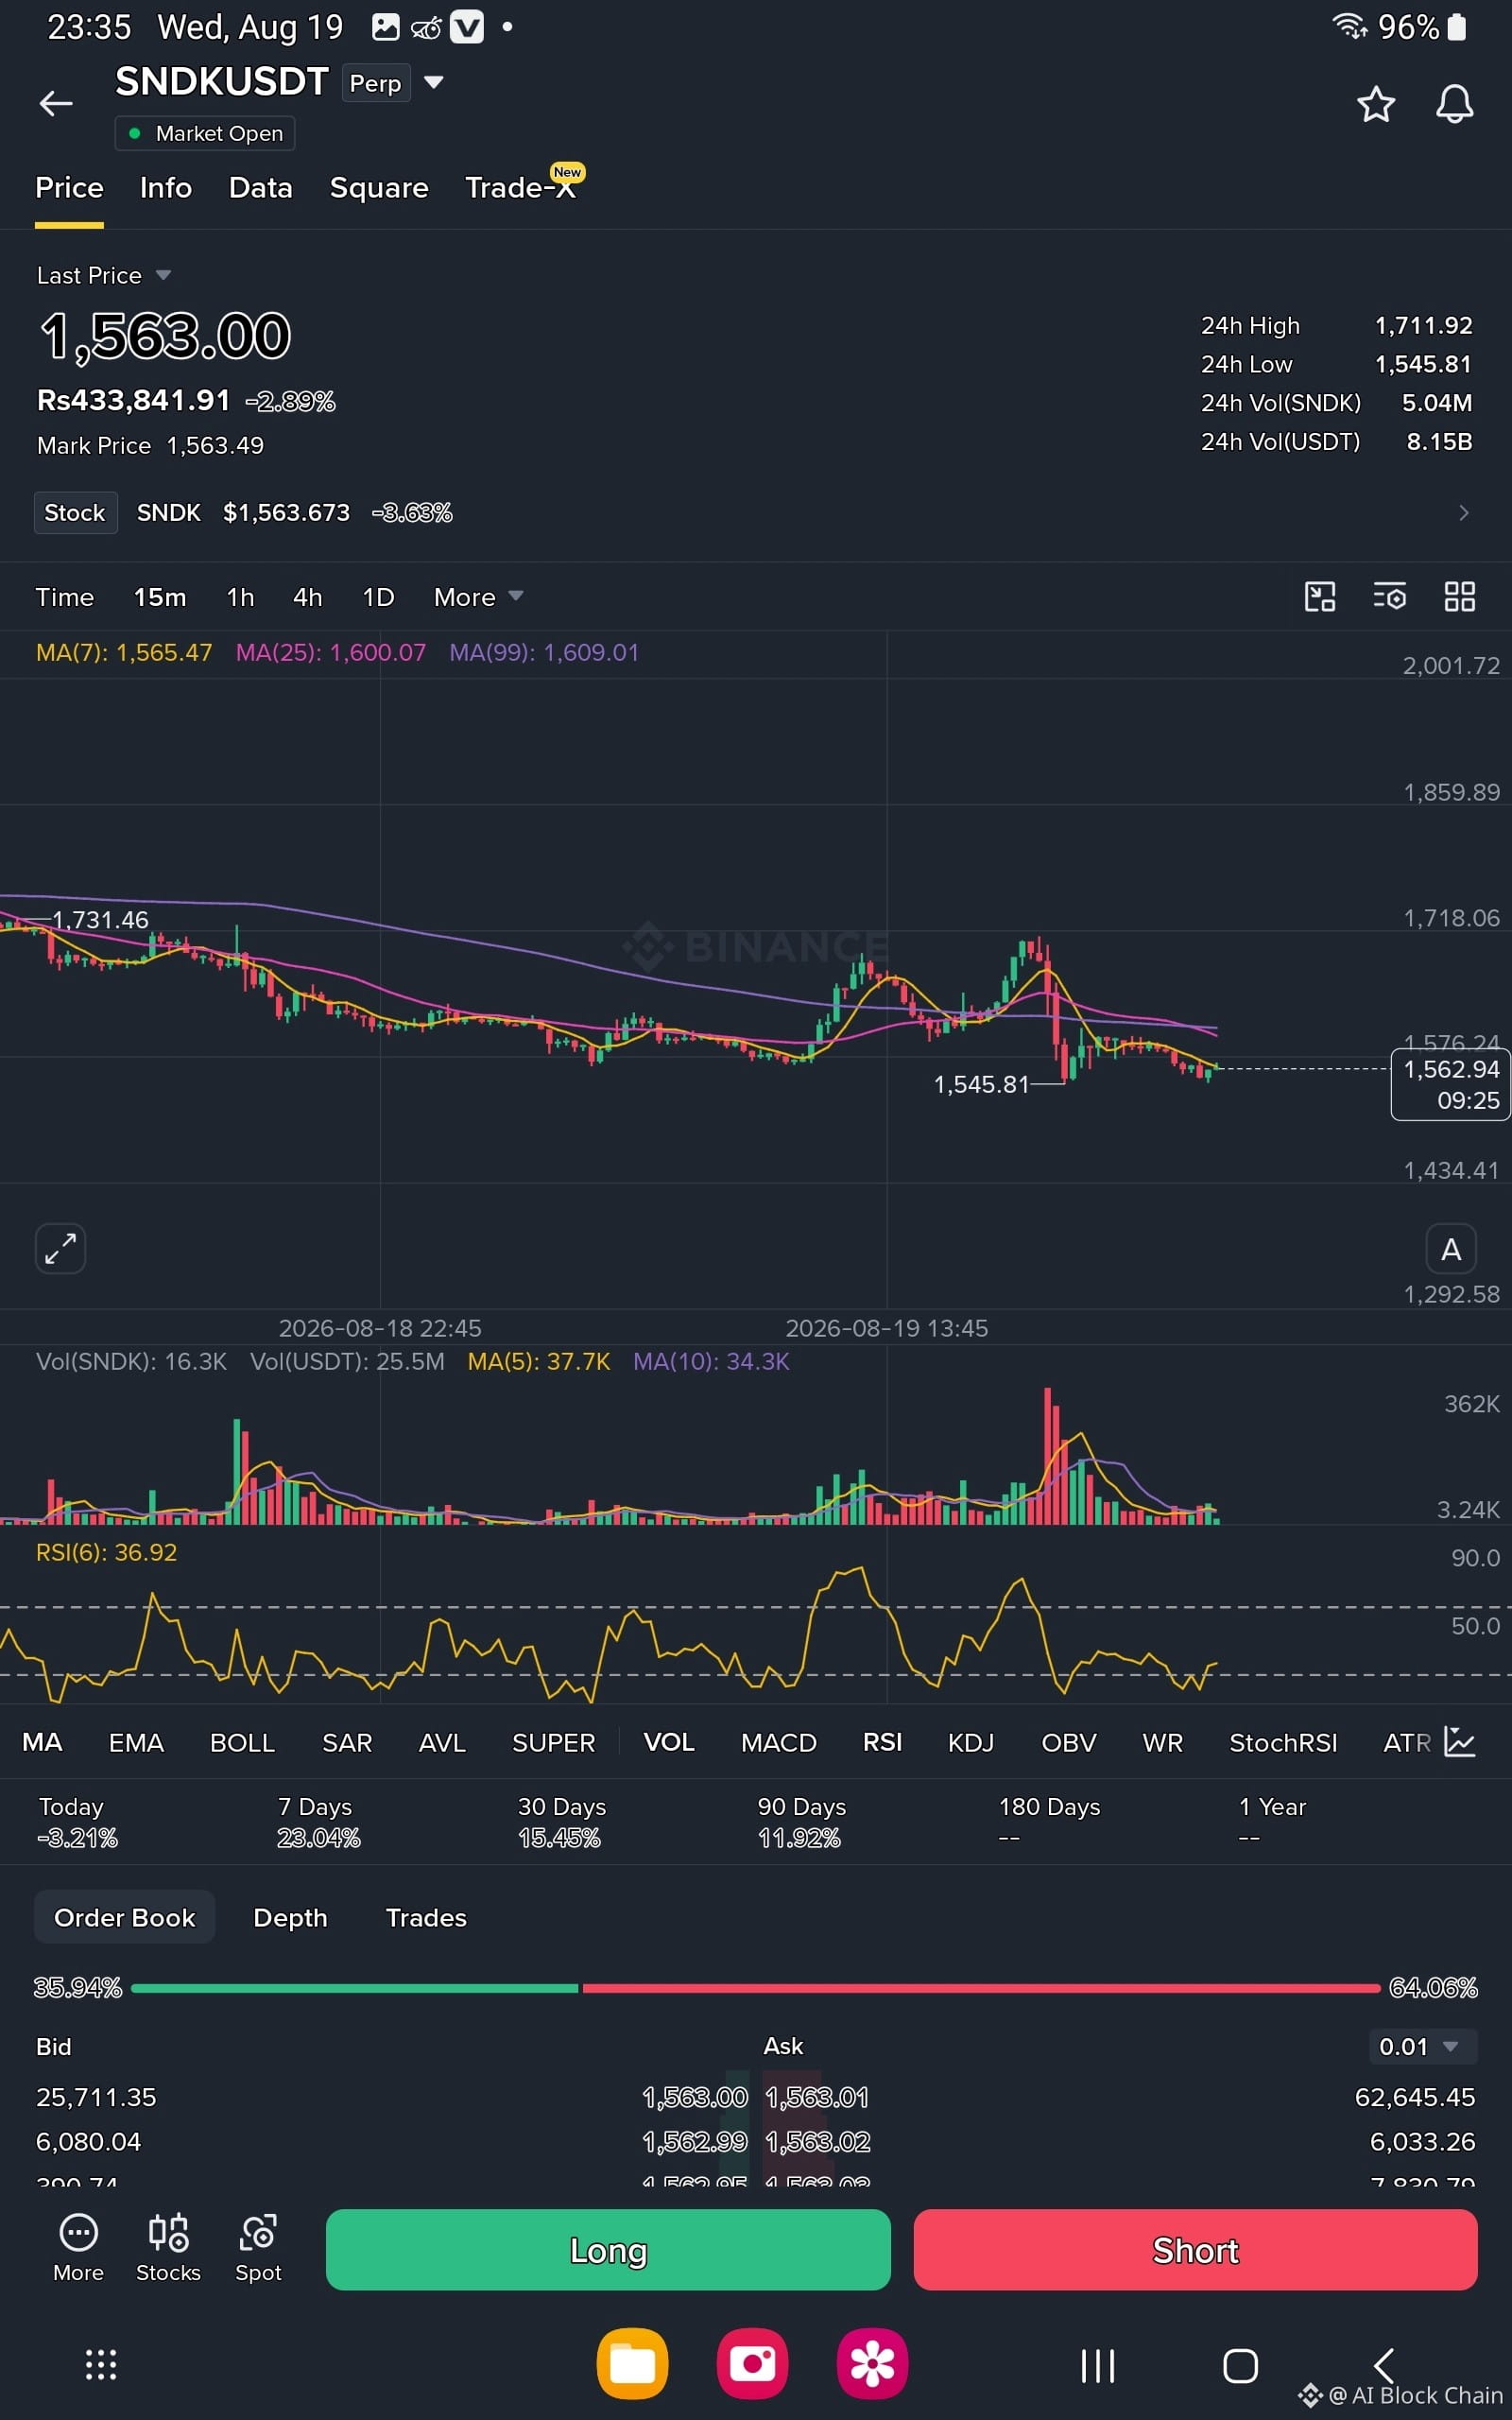The image size is (1512, 2420).
Task: Open the stock details chevron arrow
Action: tap(1463, 513)
